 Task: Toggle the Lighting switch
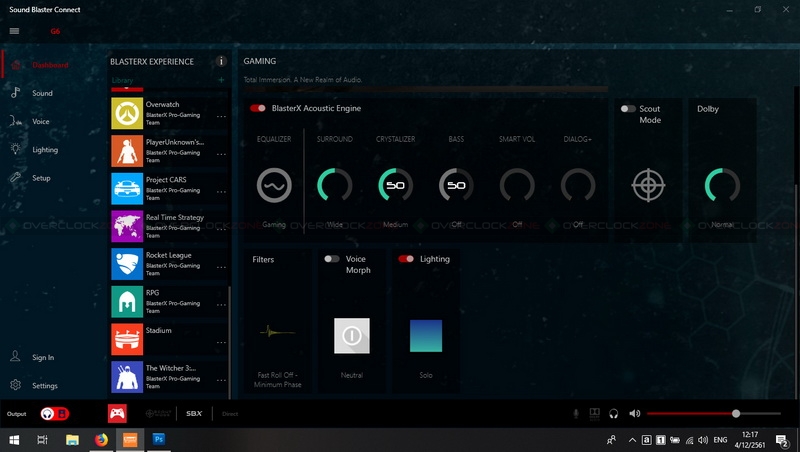pos(406,259)
